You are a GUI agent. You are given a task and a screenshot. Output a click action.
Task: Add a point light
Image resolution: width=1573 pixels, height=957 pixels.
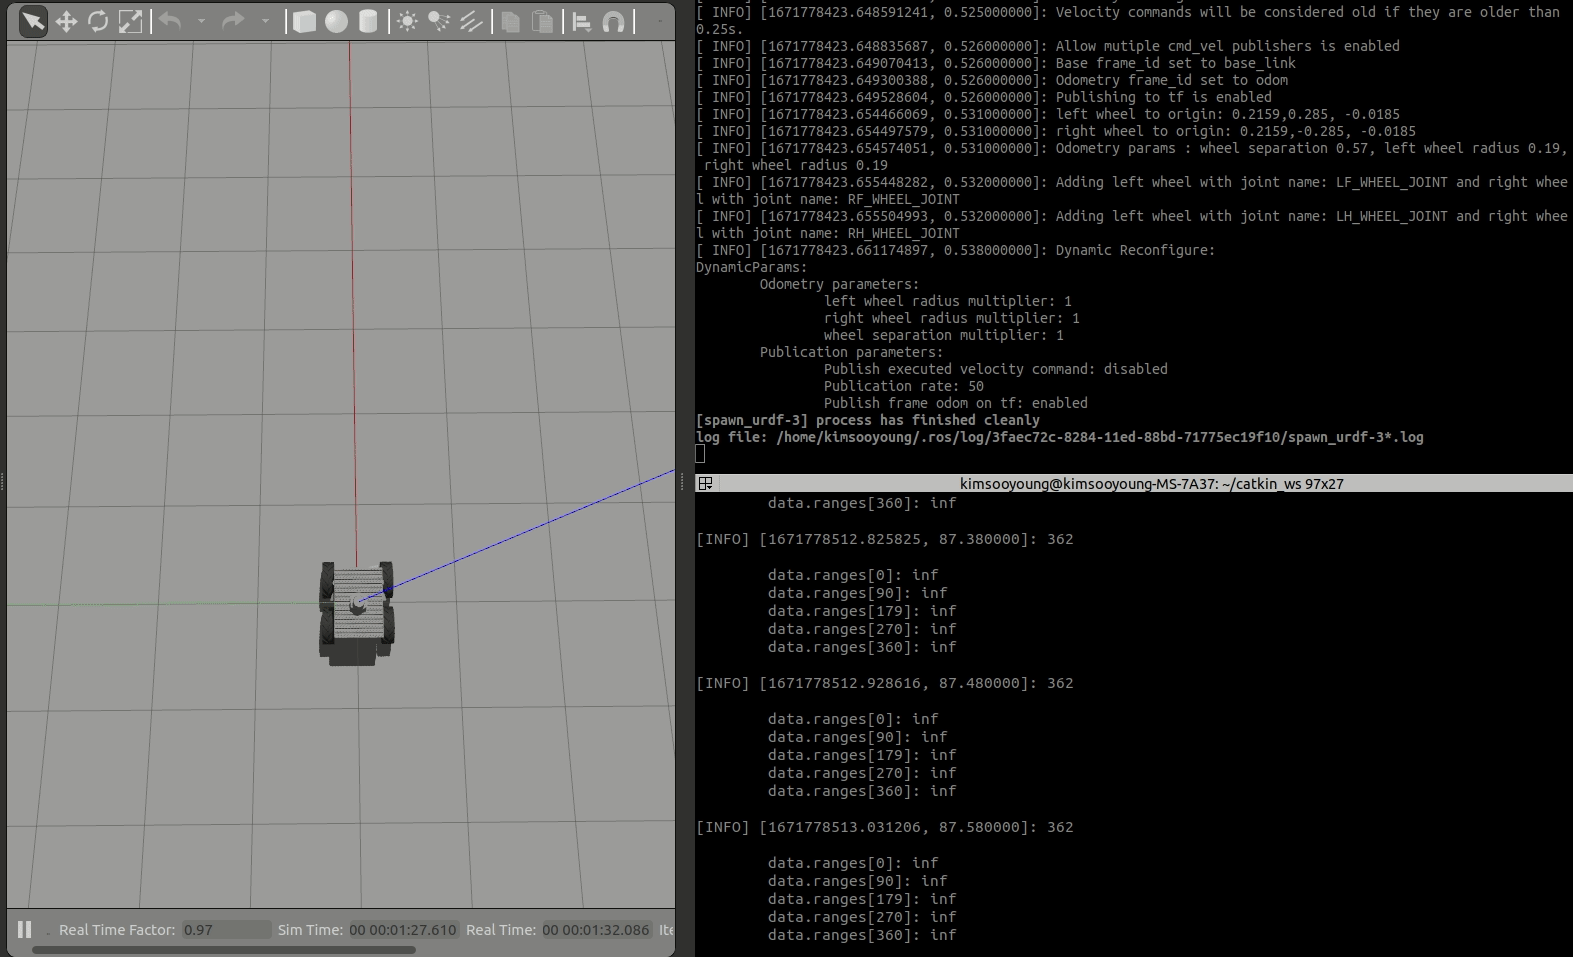(407, 21)
